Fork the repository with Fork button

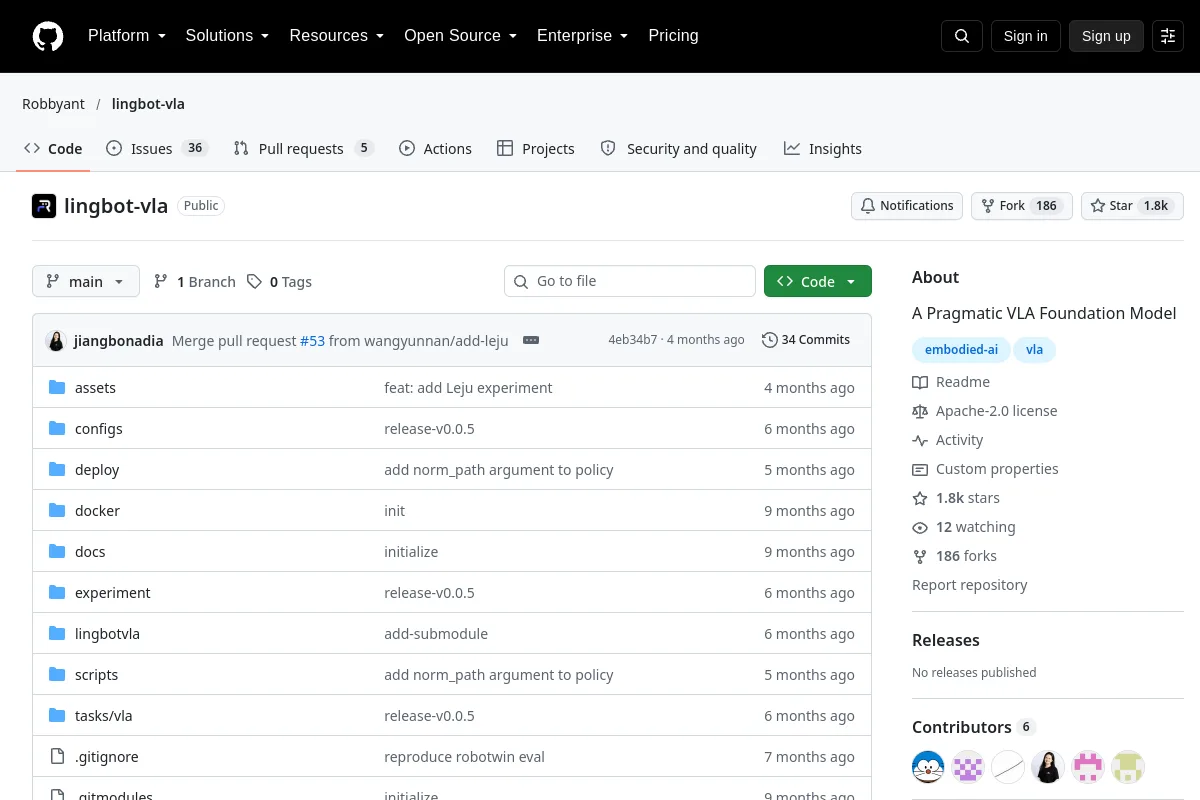[x=1022, y=206]
